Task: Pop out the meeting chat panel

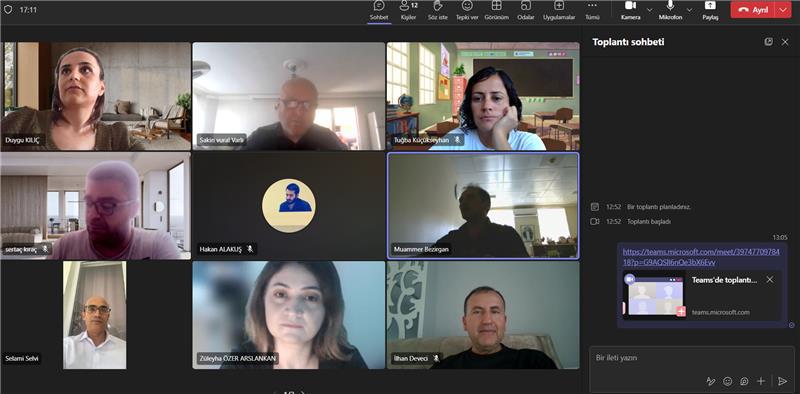Action: point(768,42)
